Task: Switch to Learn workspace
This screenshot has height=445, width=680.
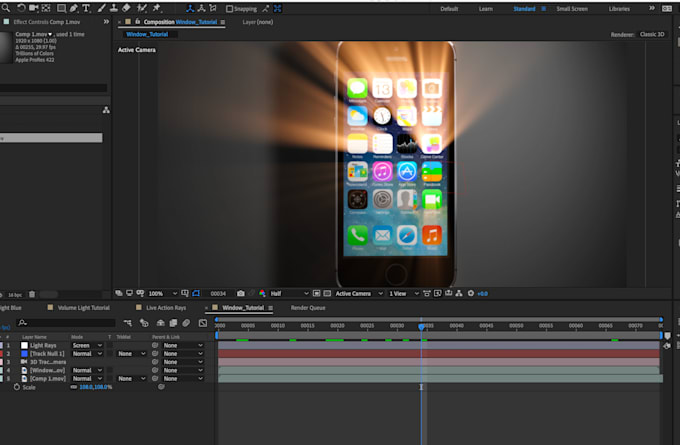Action: click(486, 9)
